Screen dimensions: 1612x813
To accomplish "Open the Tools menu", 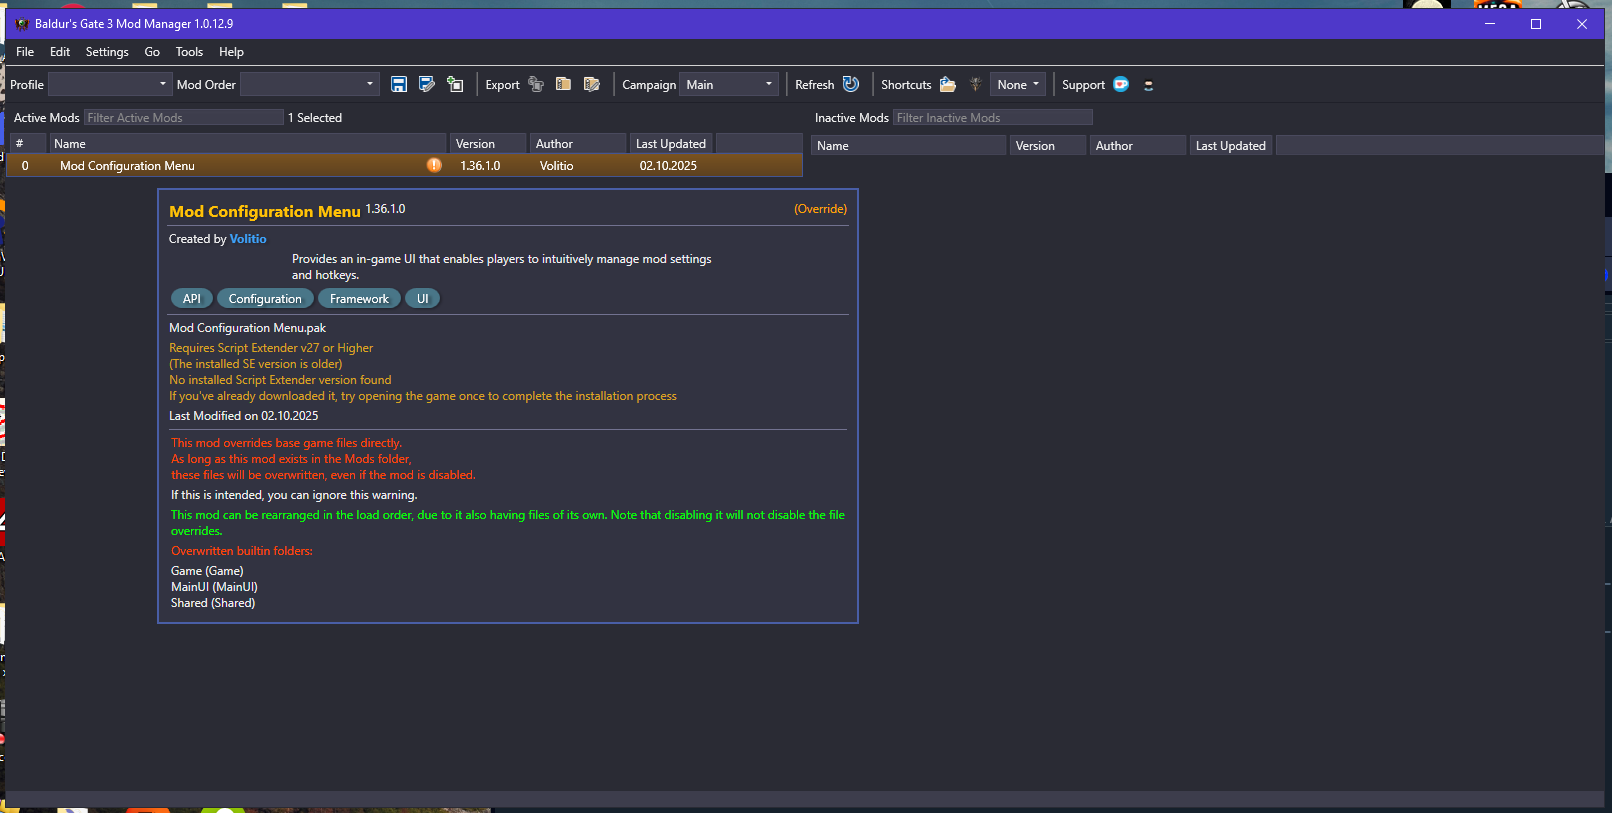I will 189,52.
